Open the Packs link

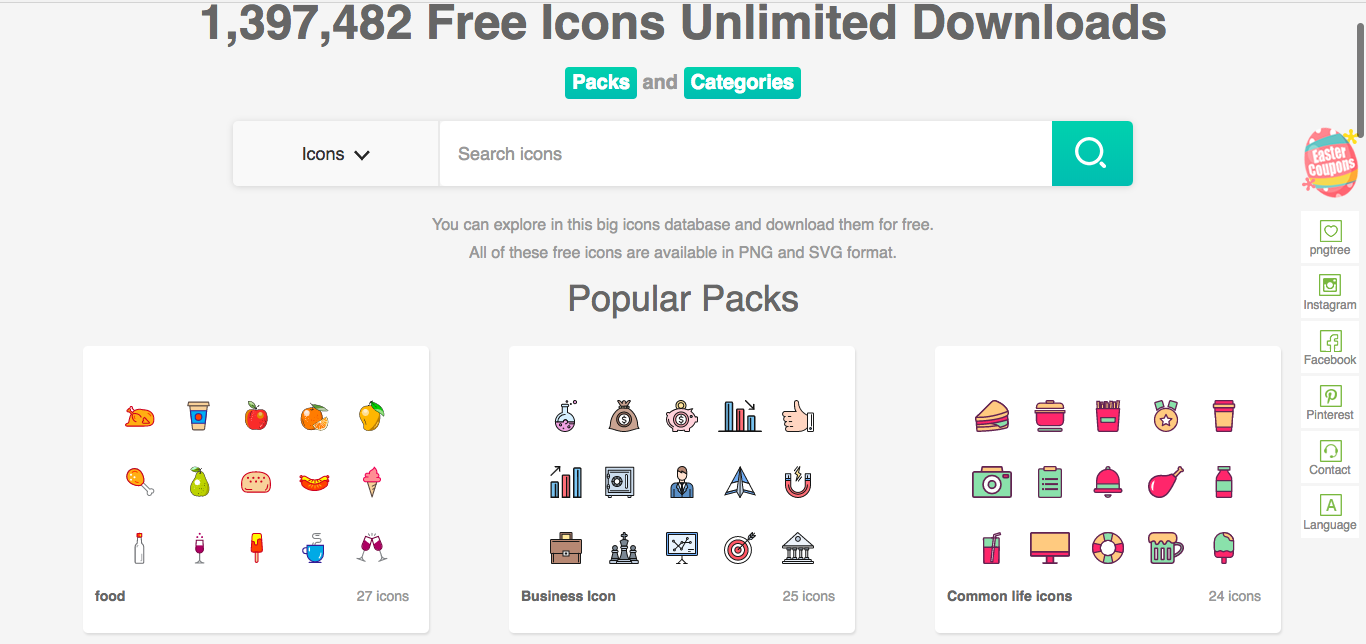601,82
